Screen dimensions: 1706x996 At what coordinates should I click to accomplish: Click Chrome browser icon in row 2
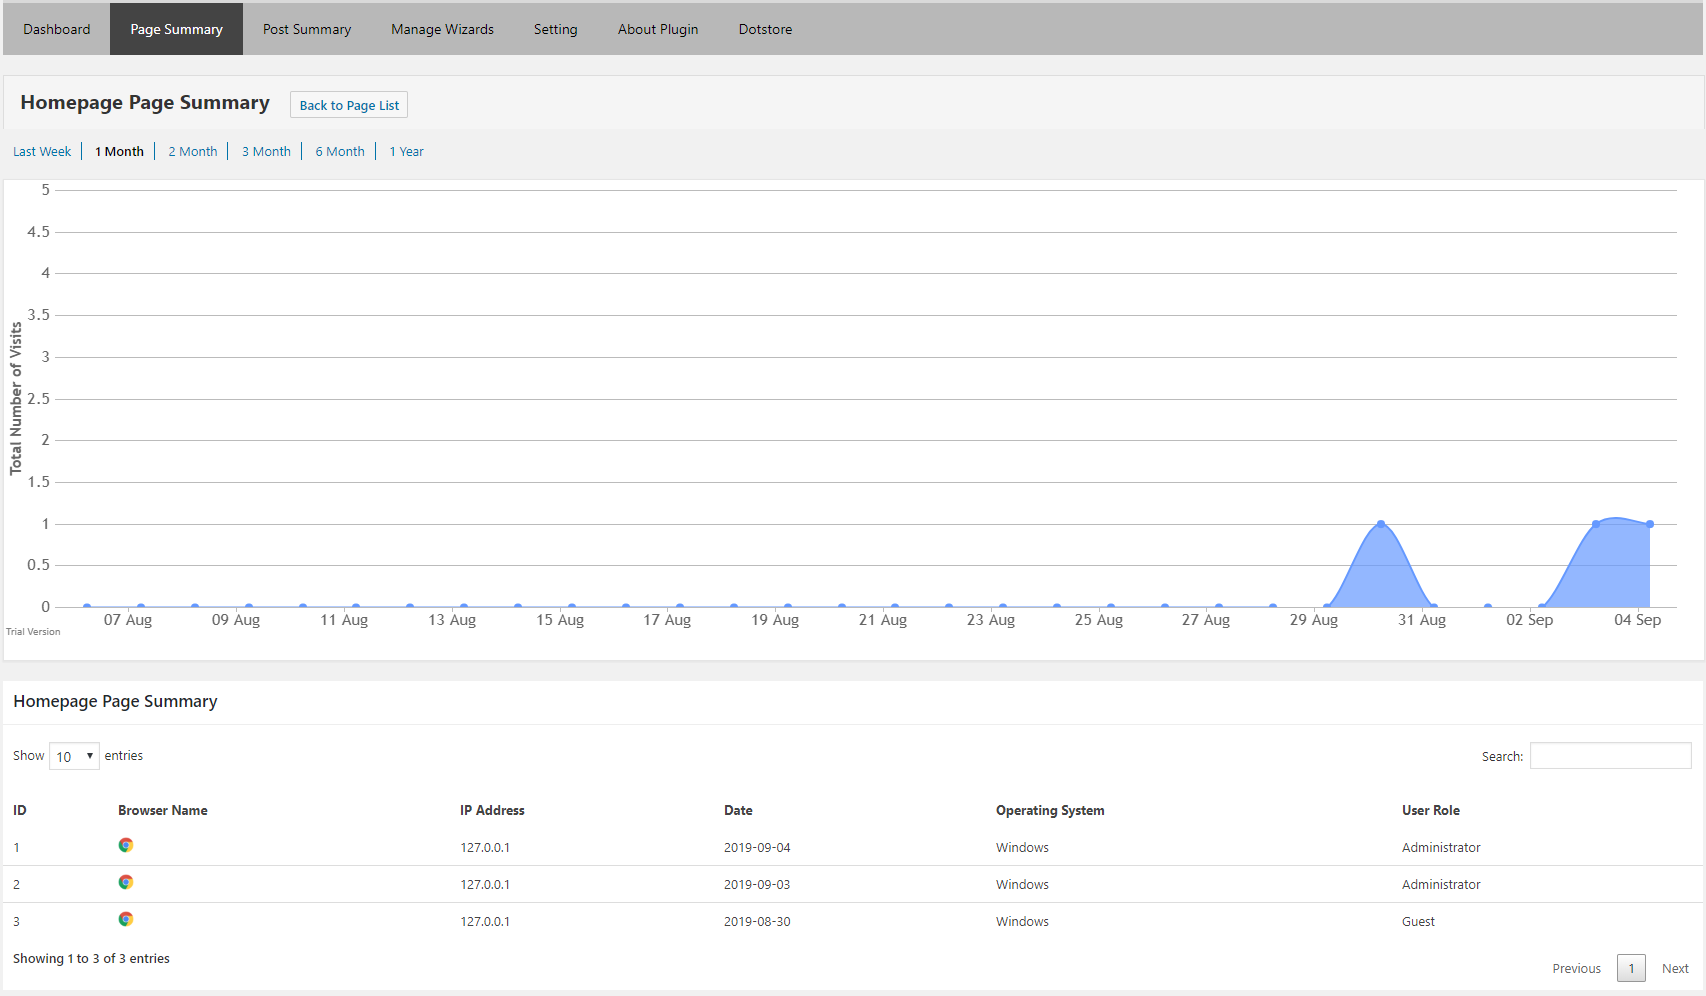point(125,882)
